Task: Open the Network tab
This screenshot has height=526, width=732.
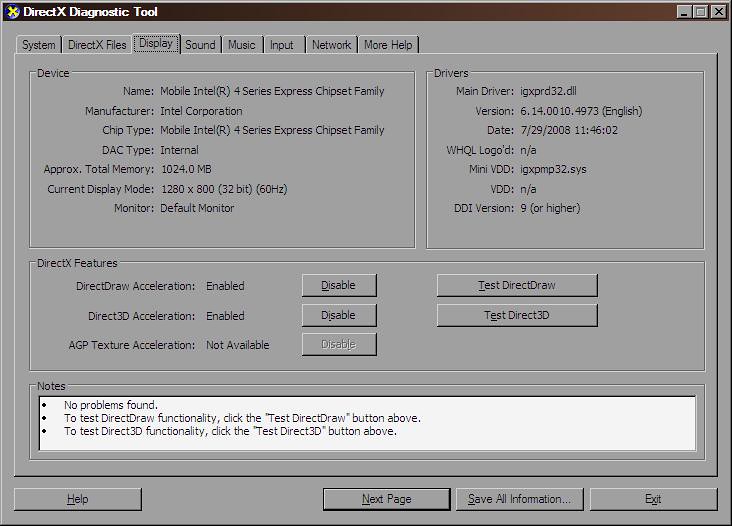Action: point(331,45)
